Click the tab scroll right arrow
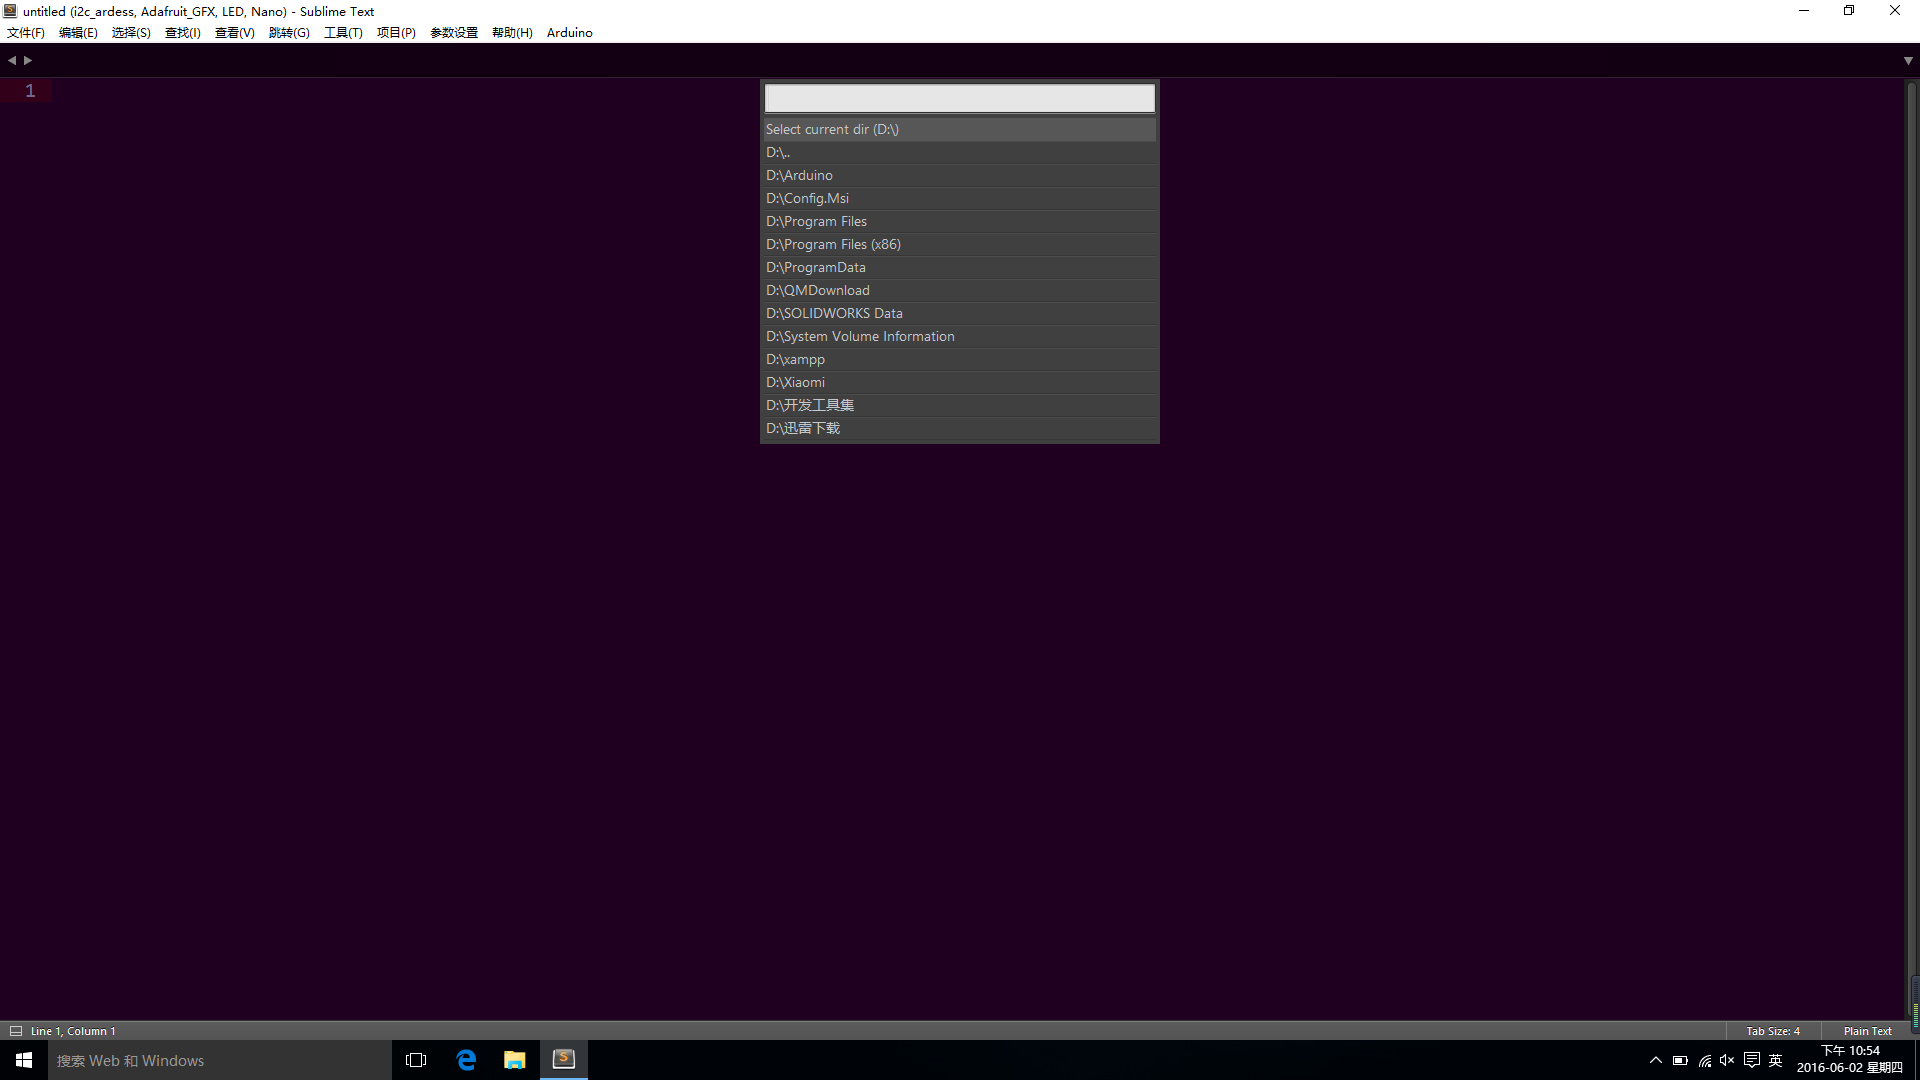Screen dimensions: 1920x1080 click(28, 60)
